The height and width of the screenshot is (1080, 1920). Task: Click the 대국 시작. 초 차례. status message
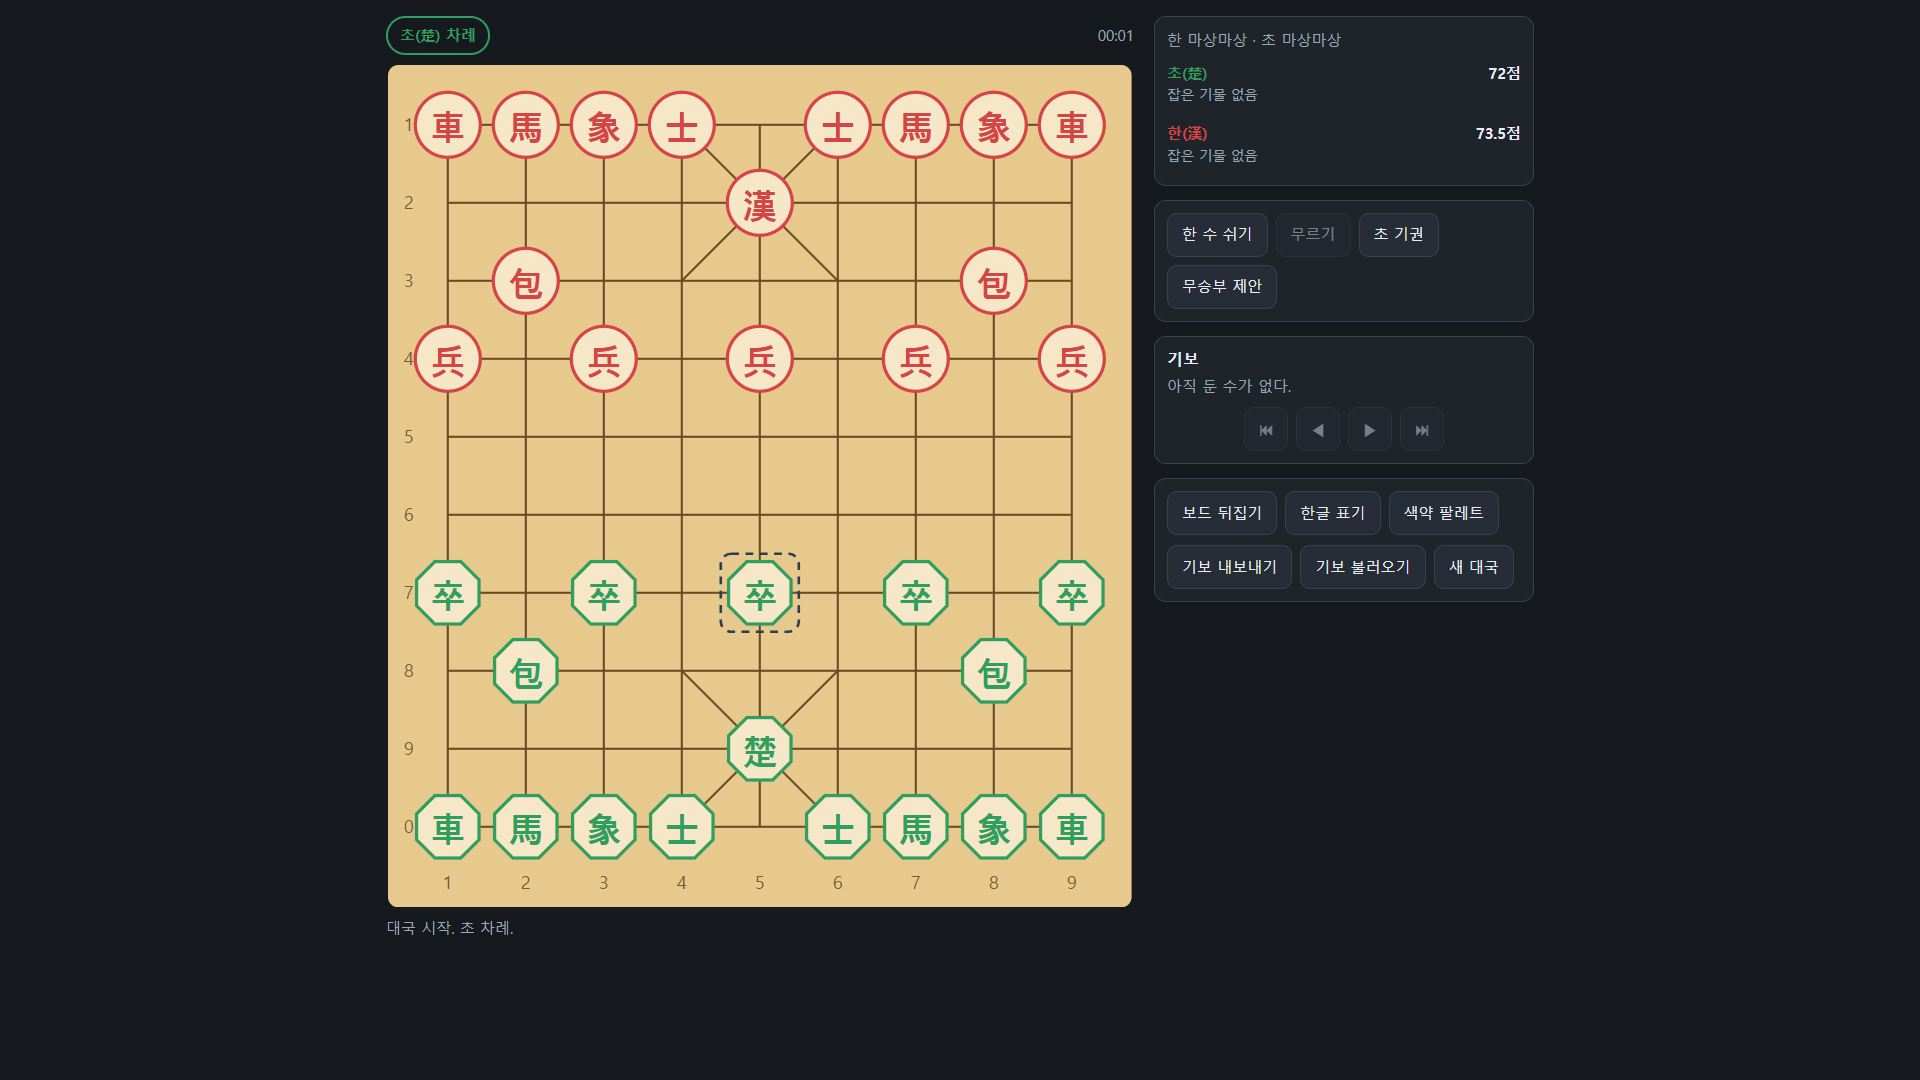coord(450,928)
